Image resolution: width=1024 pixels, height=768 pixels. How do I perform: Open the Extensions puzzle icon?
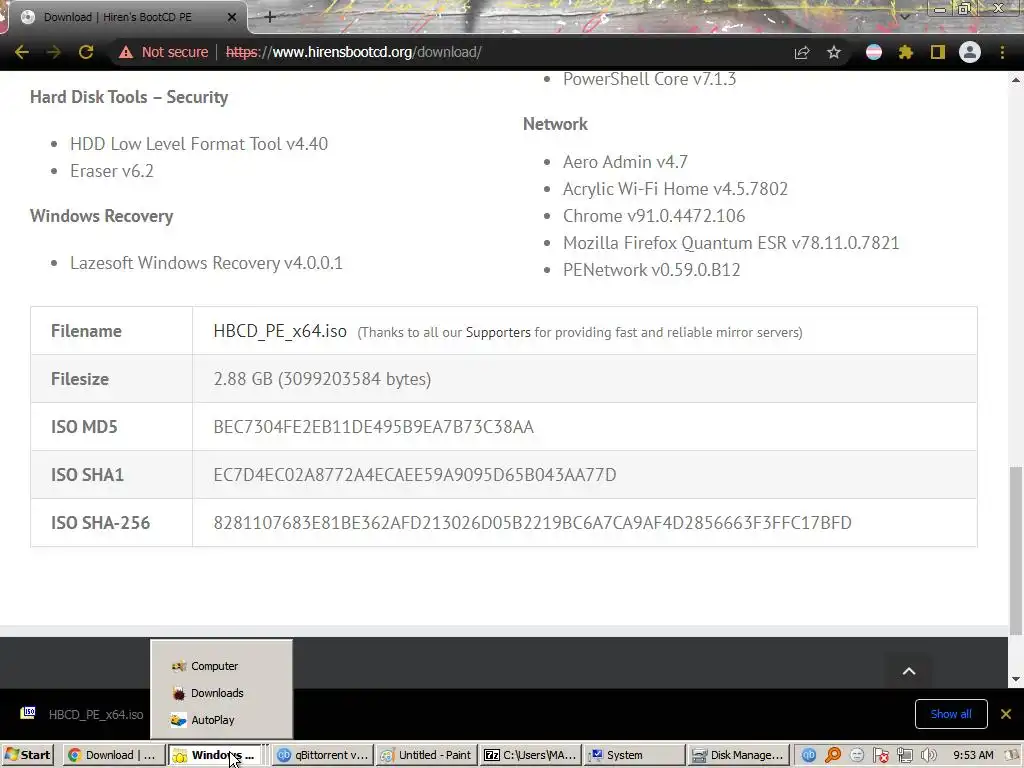pyautogui.click(x=906, y=52)
